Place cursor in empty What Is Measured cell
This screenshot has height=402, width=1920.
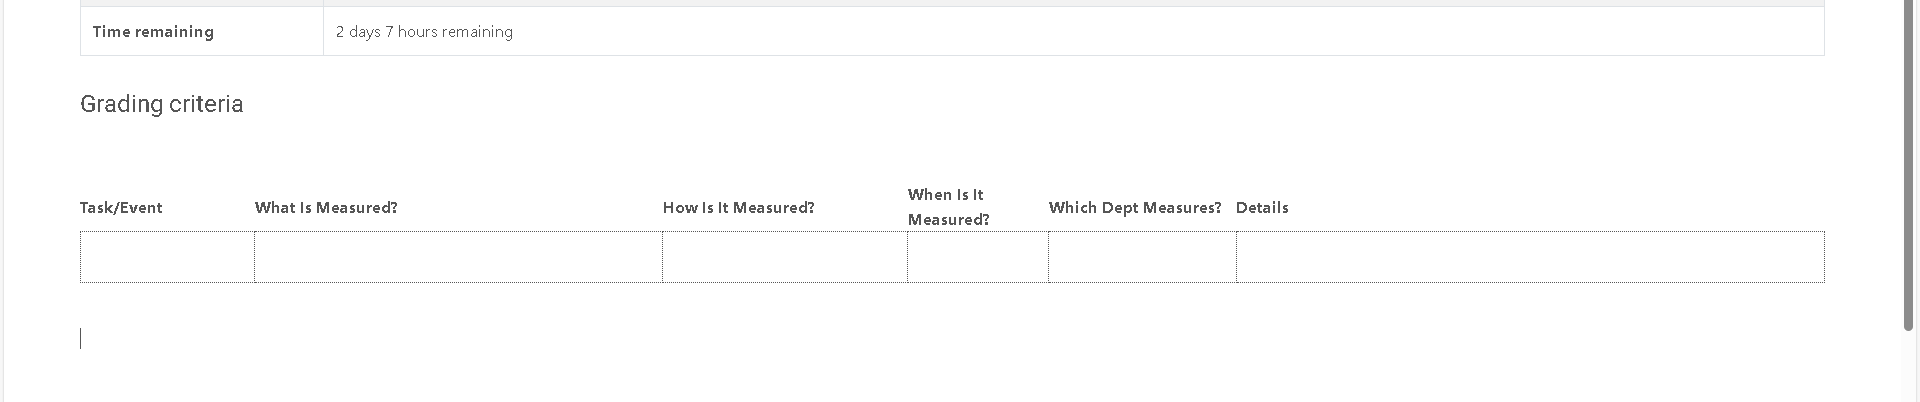(x=458, y=257)
